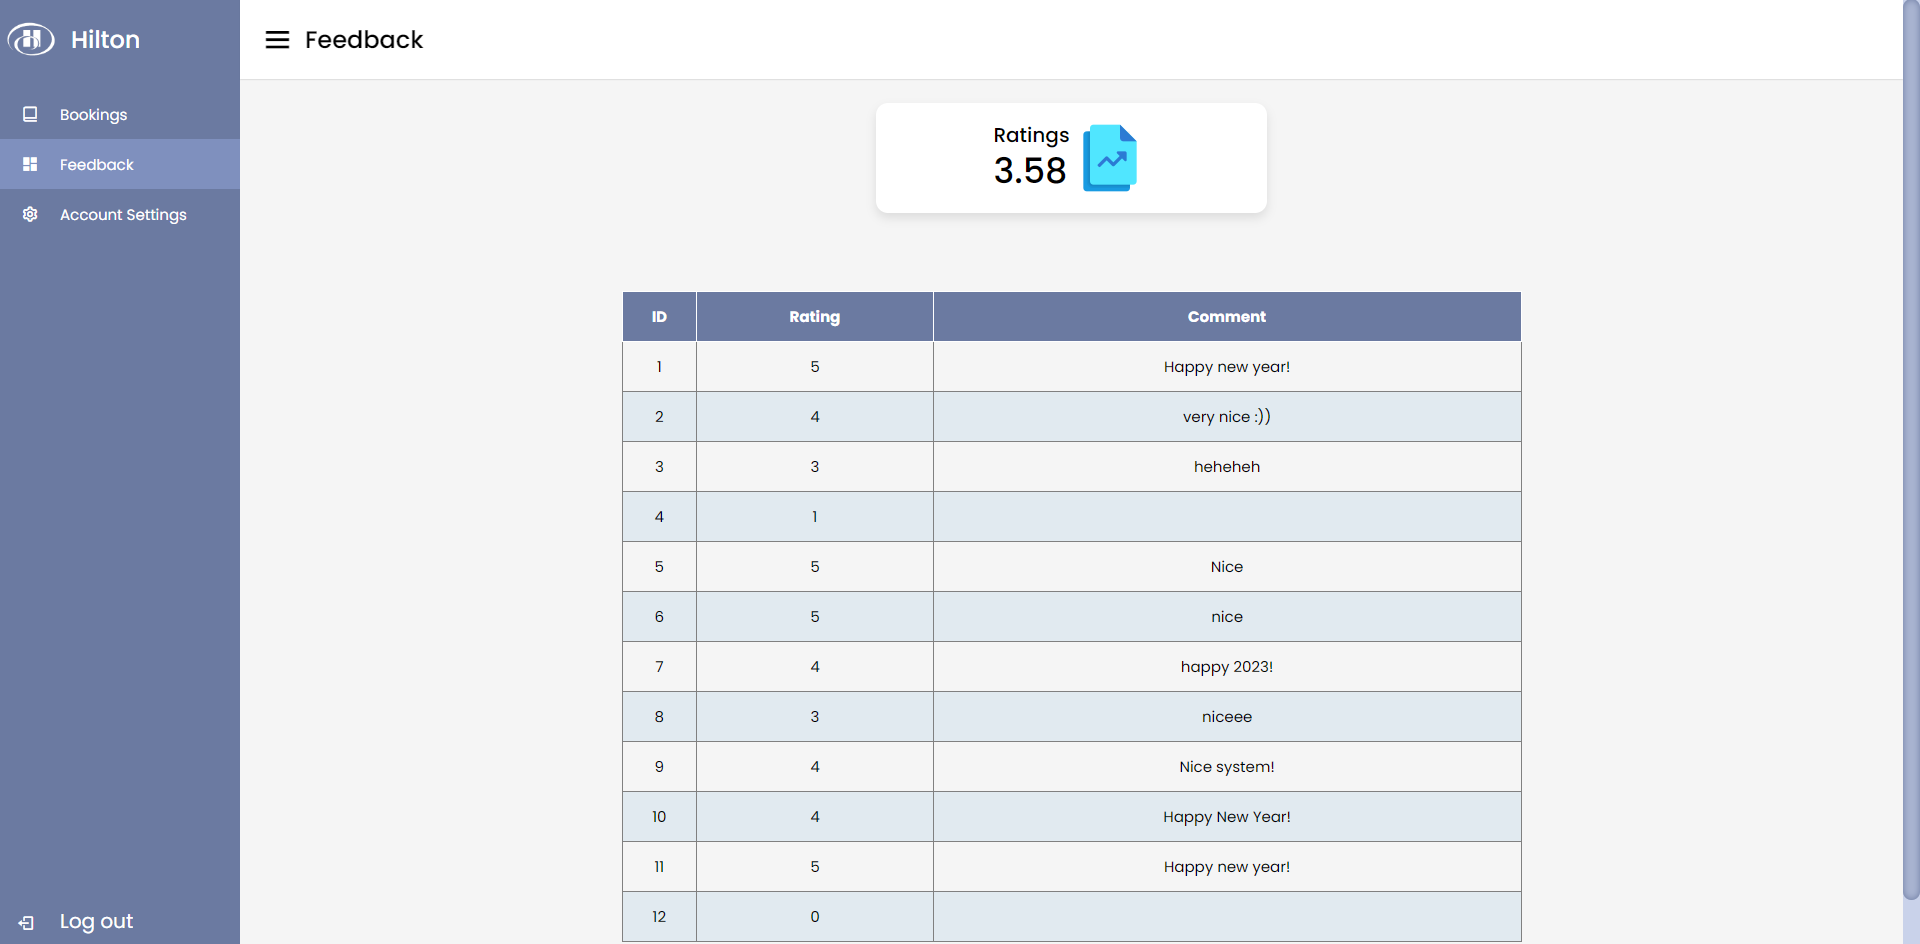Screen dimensions: 1920x944
Task: Click the 3.58 average ratings value
Action: click(x=1029, y=171)
